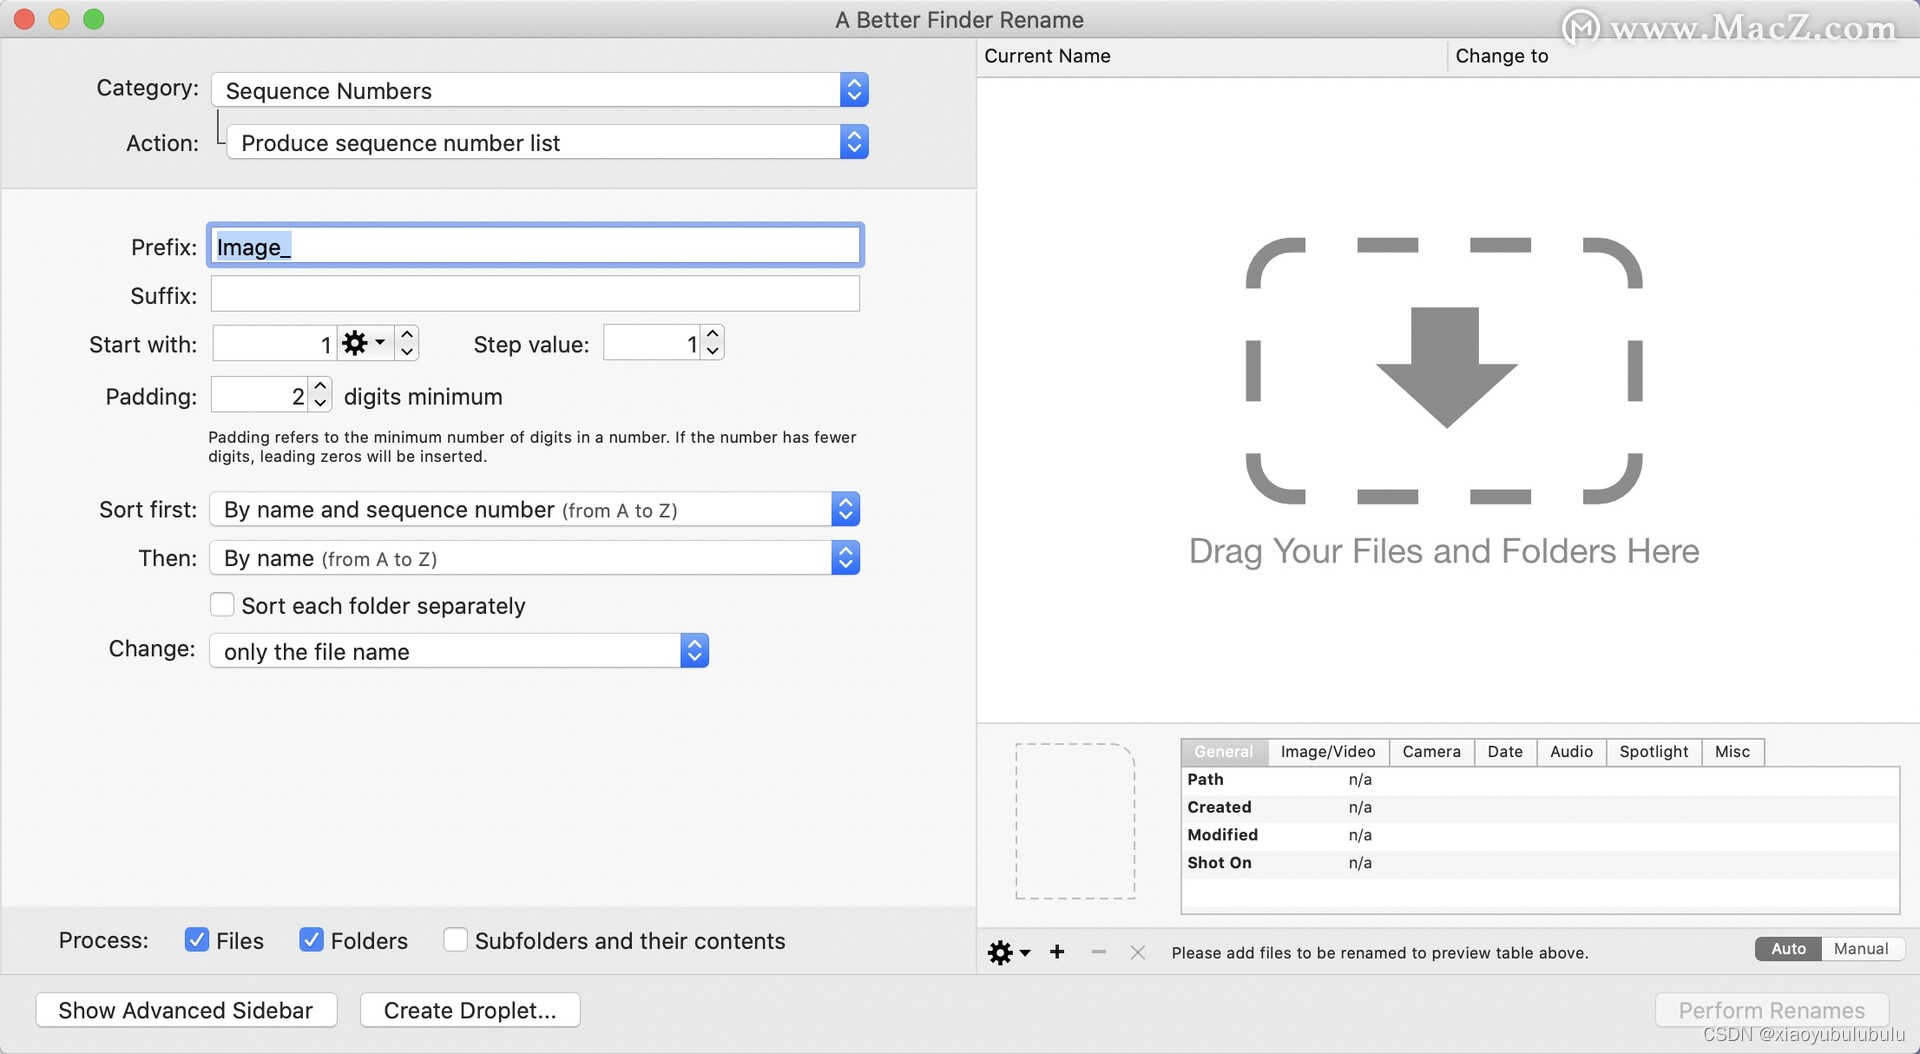Open the Category dropdown
This screenshot has width=1920, height=1054.
[540, 90]
